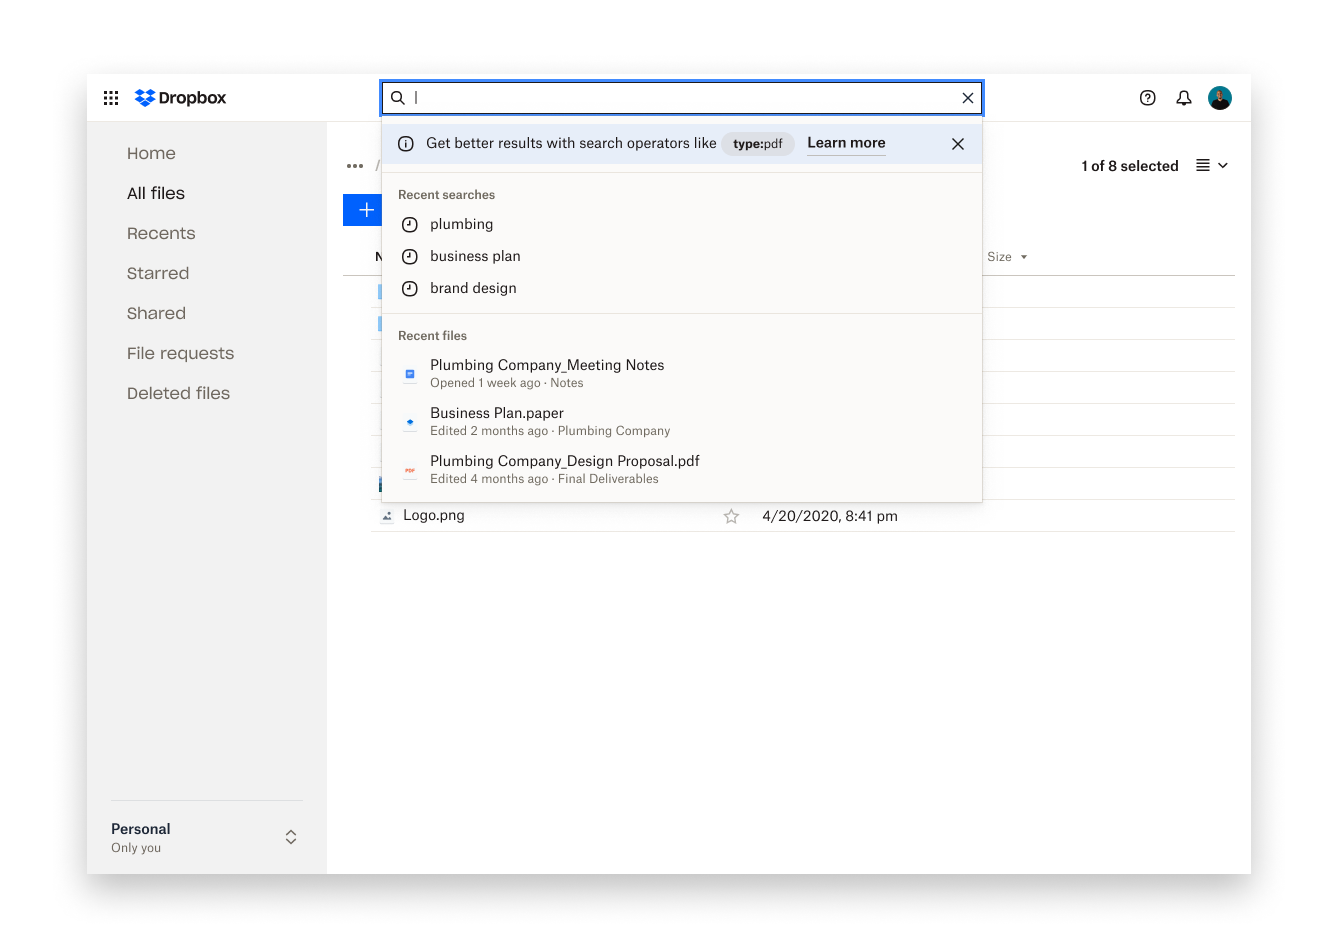
Task: Open the Logo.png file
Action: [x=433, y=516]
